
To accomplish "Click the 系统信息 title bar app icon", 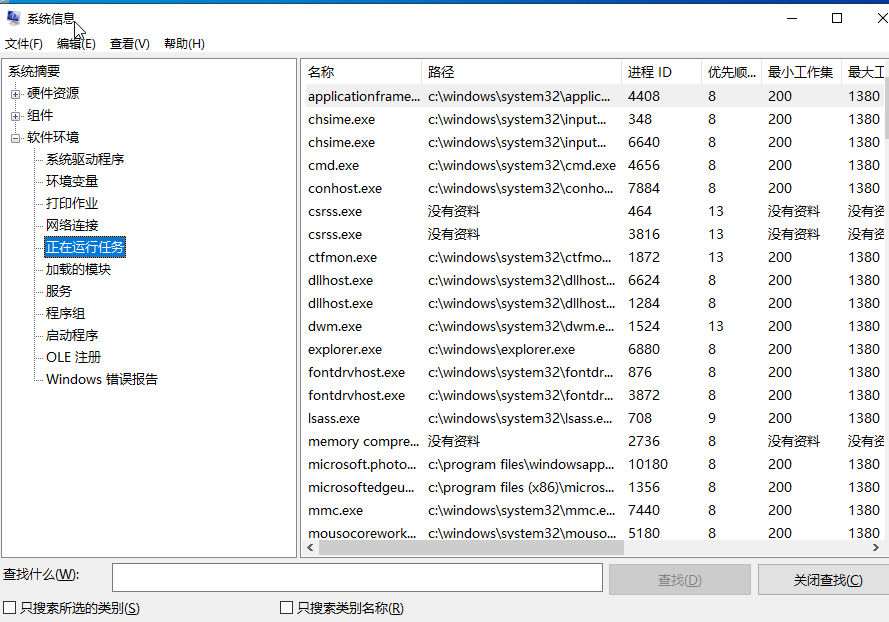I will point(14,18).
